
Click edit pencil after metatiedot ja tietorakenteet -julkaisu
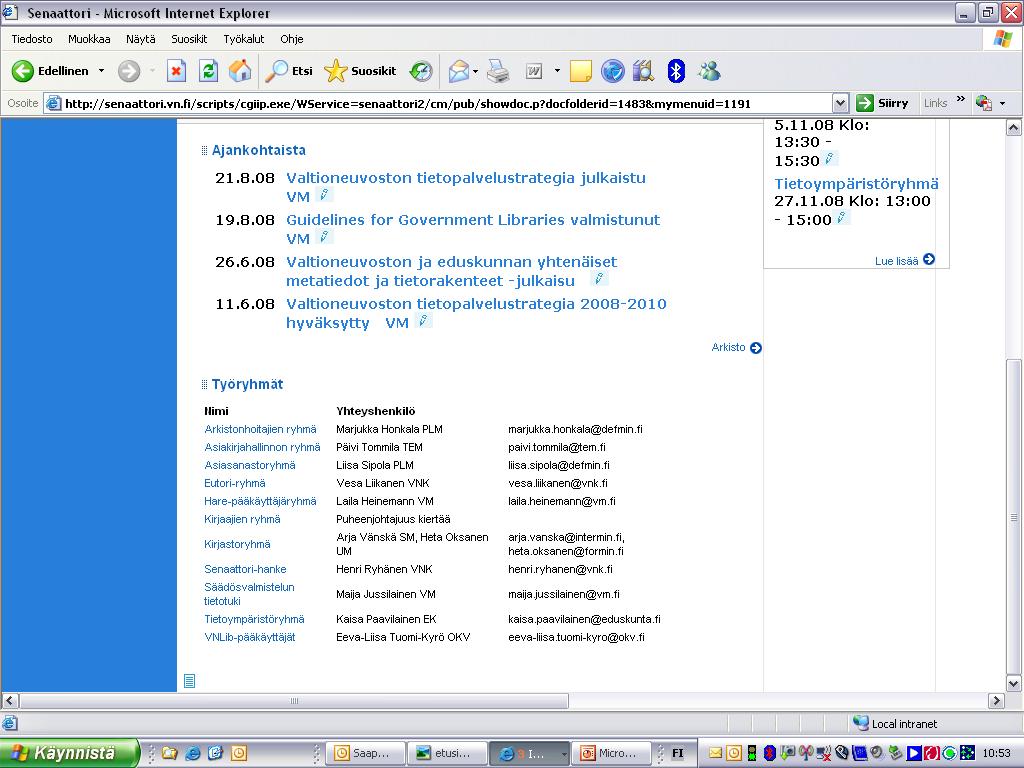click(x=599, y=279)
